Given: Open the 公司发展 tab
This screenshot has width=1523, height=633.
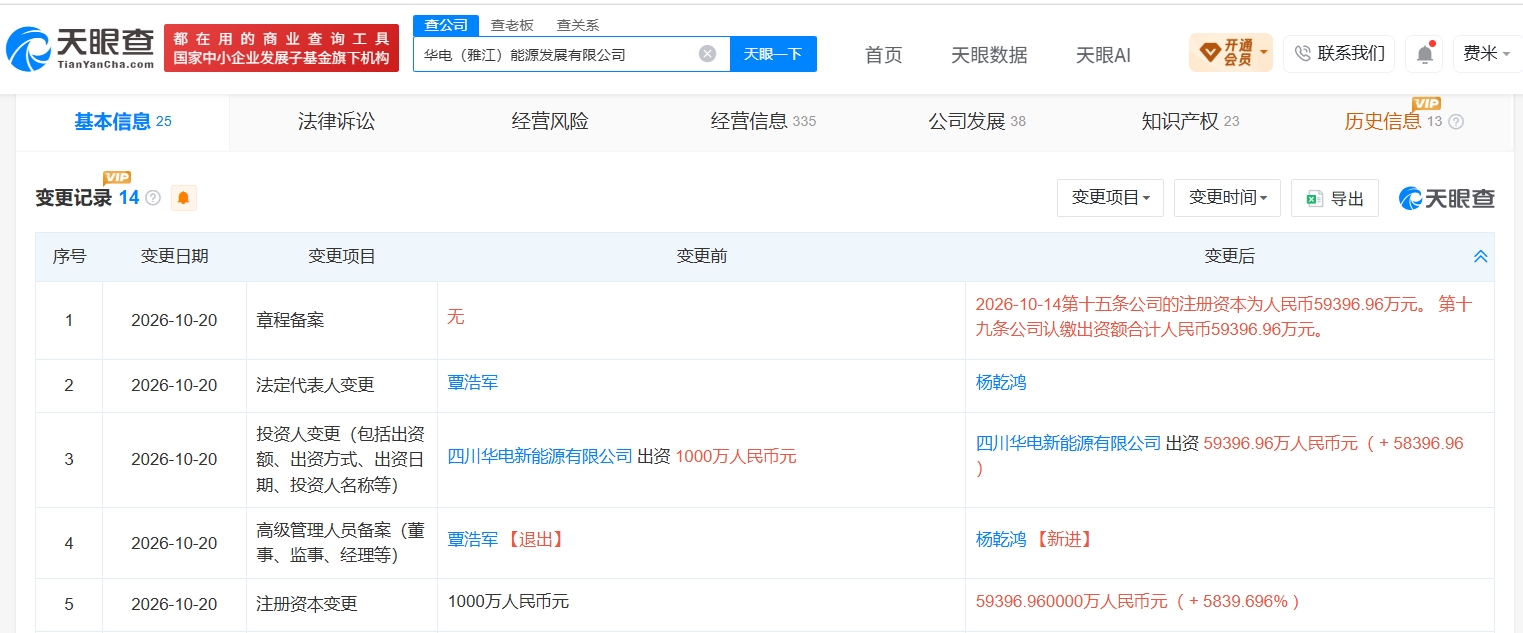Looking at the screenshot, I should (x=977, y=122).
